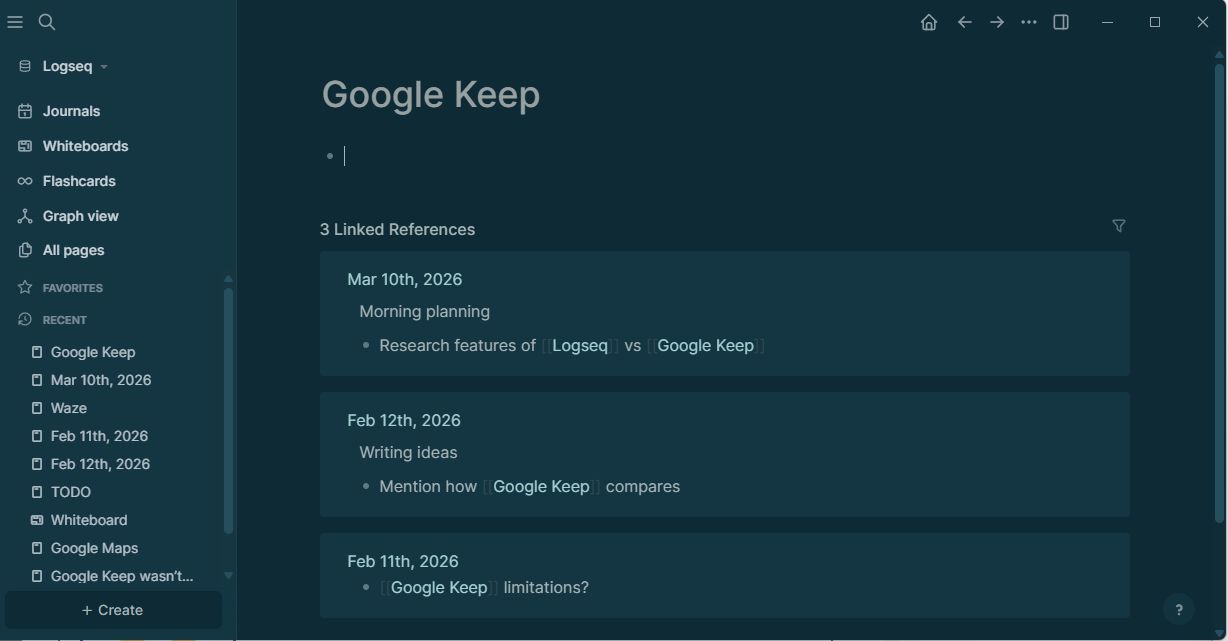Click page icon next to Waze
This screenshot has width=1228, height=641.
tap(37, 408)
